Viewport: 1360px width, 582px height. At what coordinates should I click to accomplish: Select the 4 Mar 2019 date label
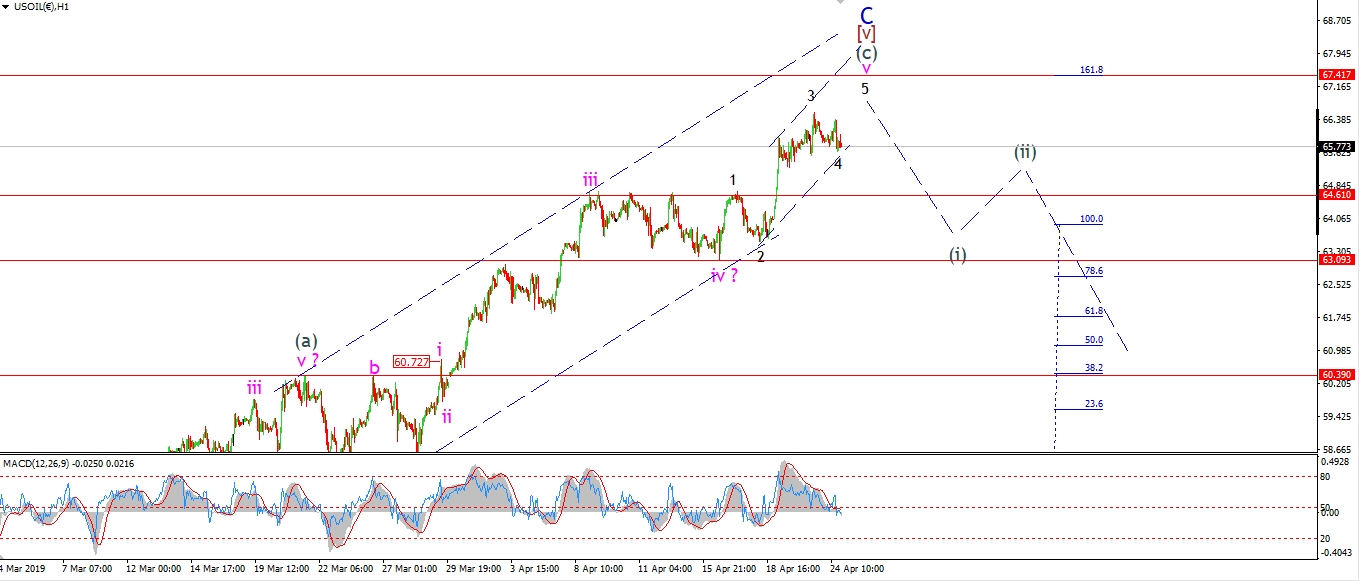pyautogui.click(x=22, y=568)
